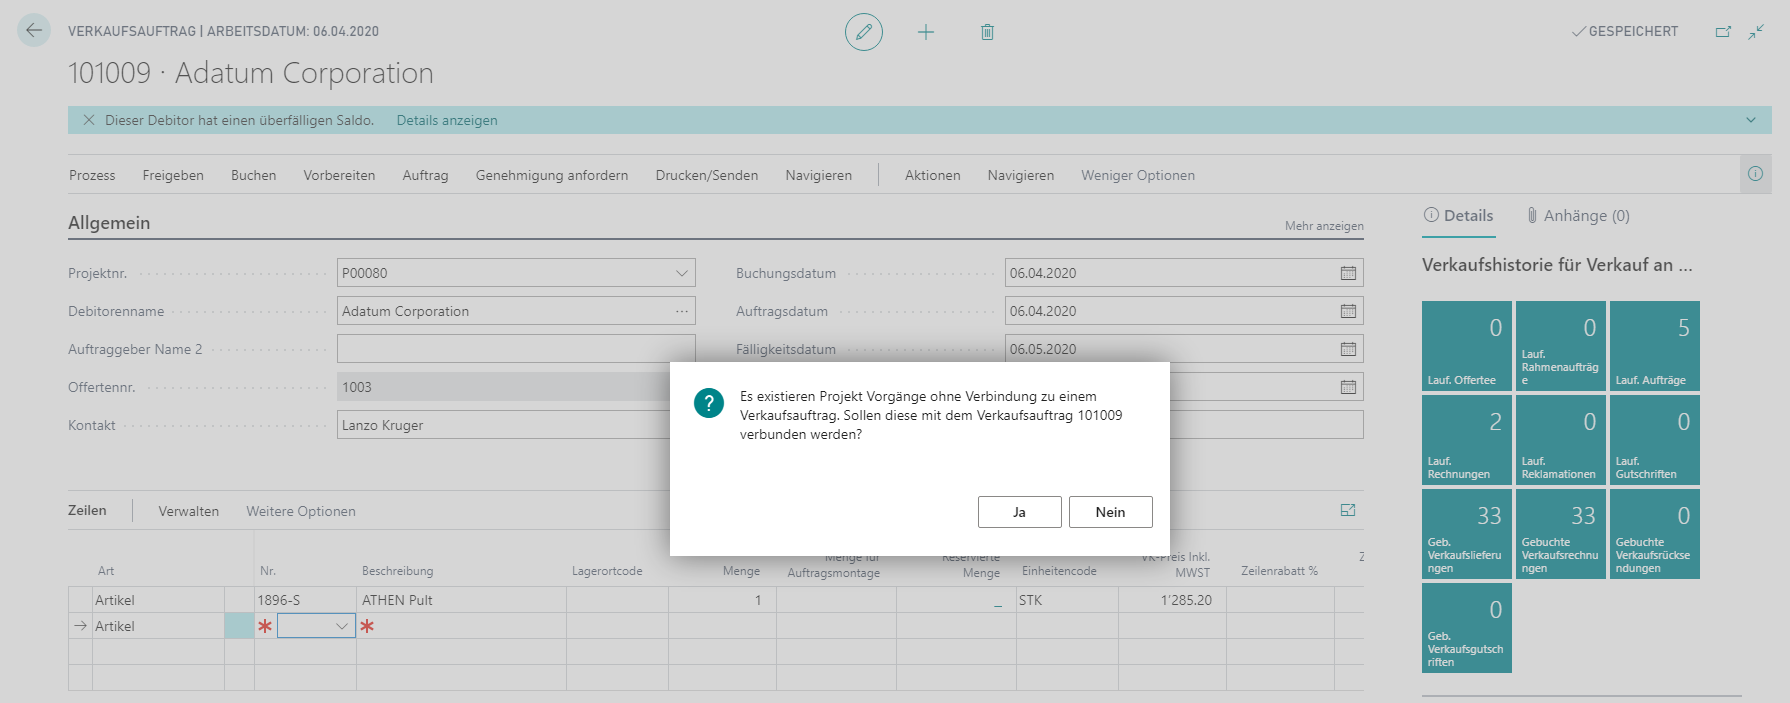Select cell 1896-S in lines

coord(305,600)
